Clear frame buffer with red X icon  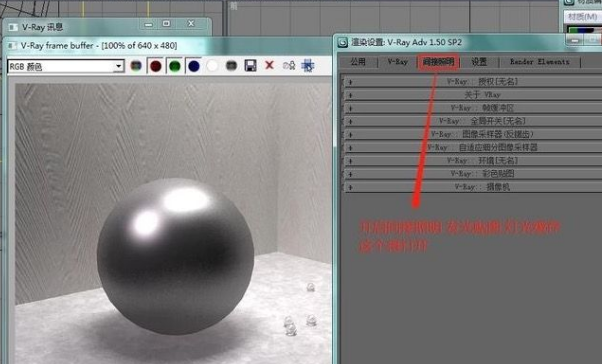(x=270, y=65)
